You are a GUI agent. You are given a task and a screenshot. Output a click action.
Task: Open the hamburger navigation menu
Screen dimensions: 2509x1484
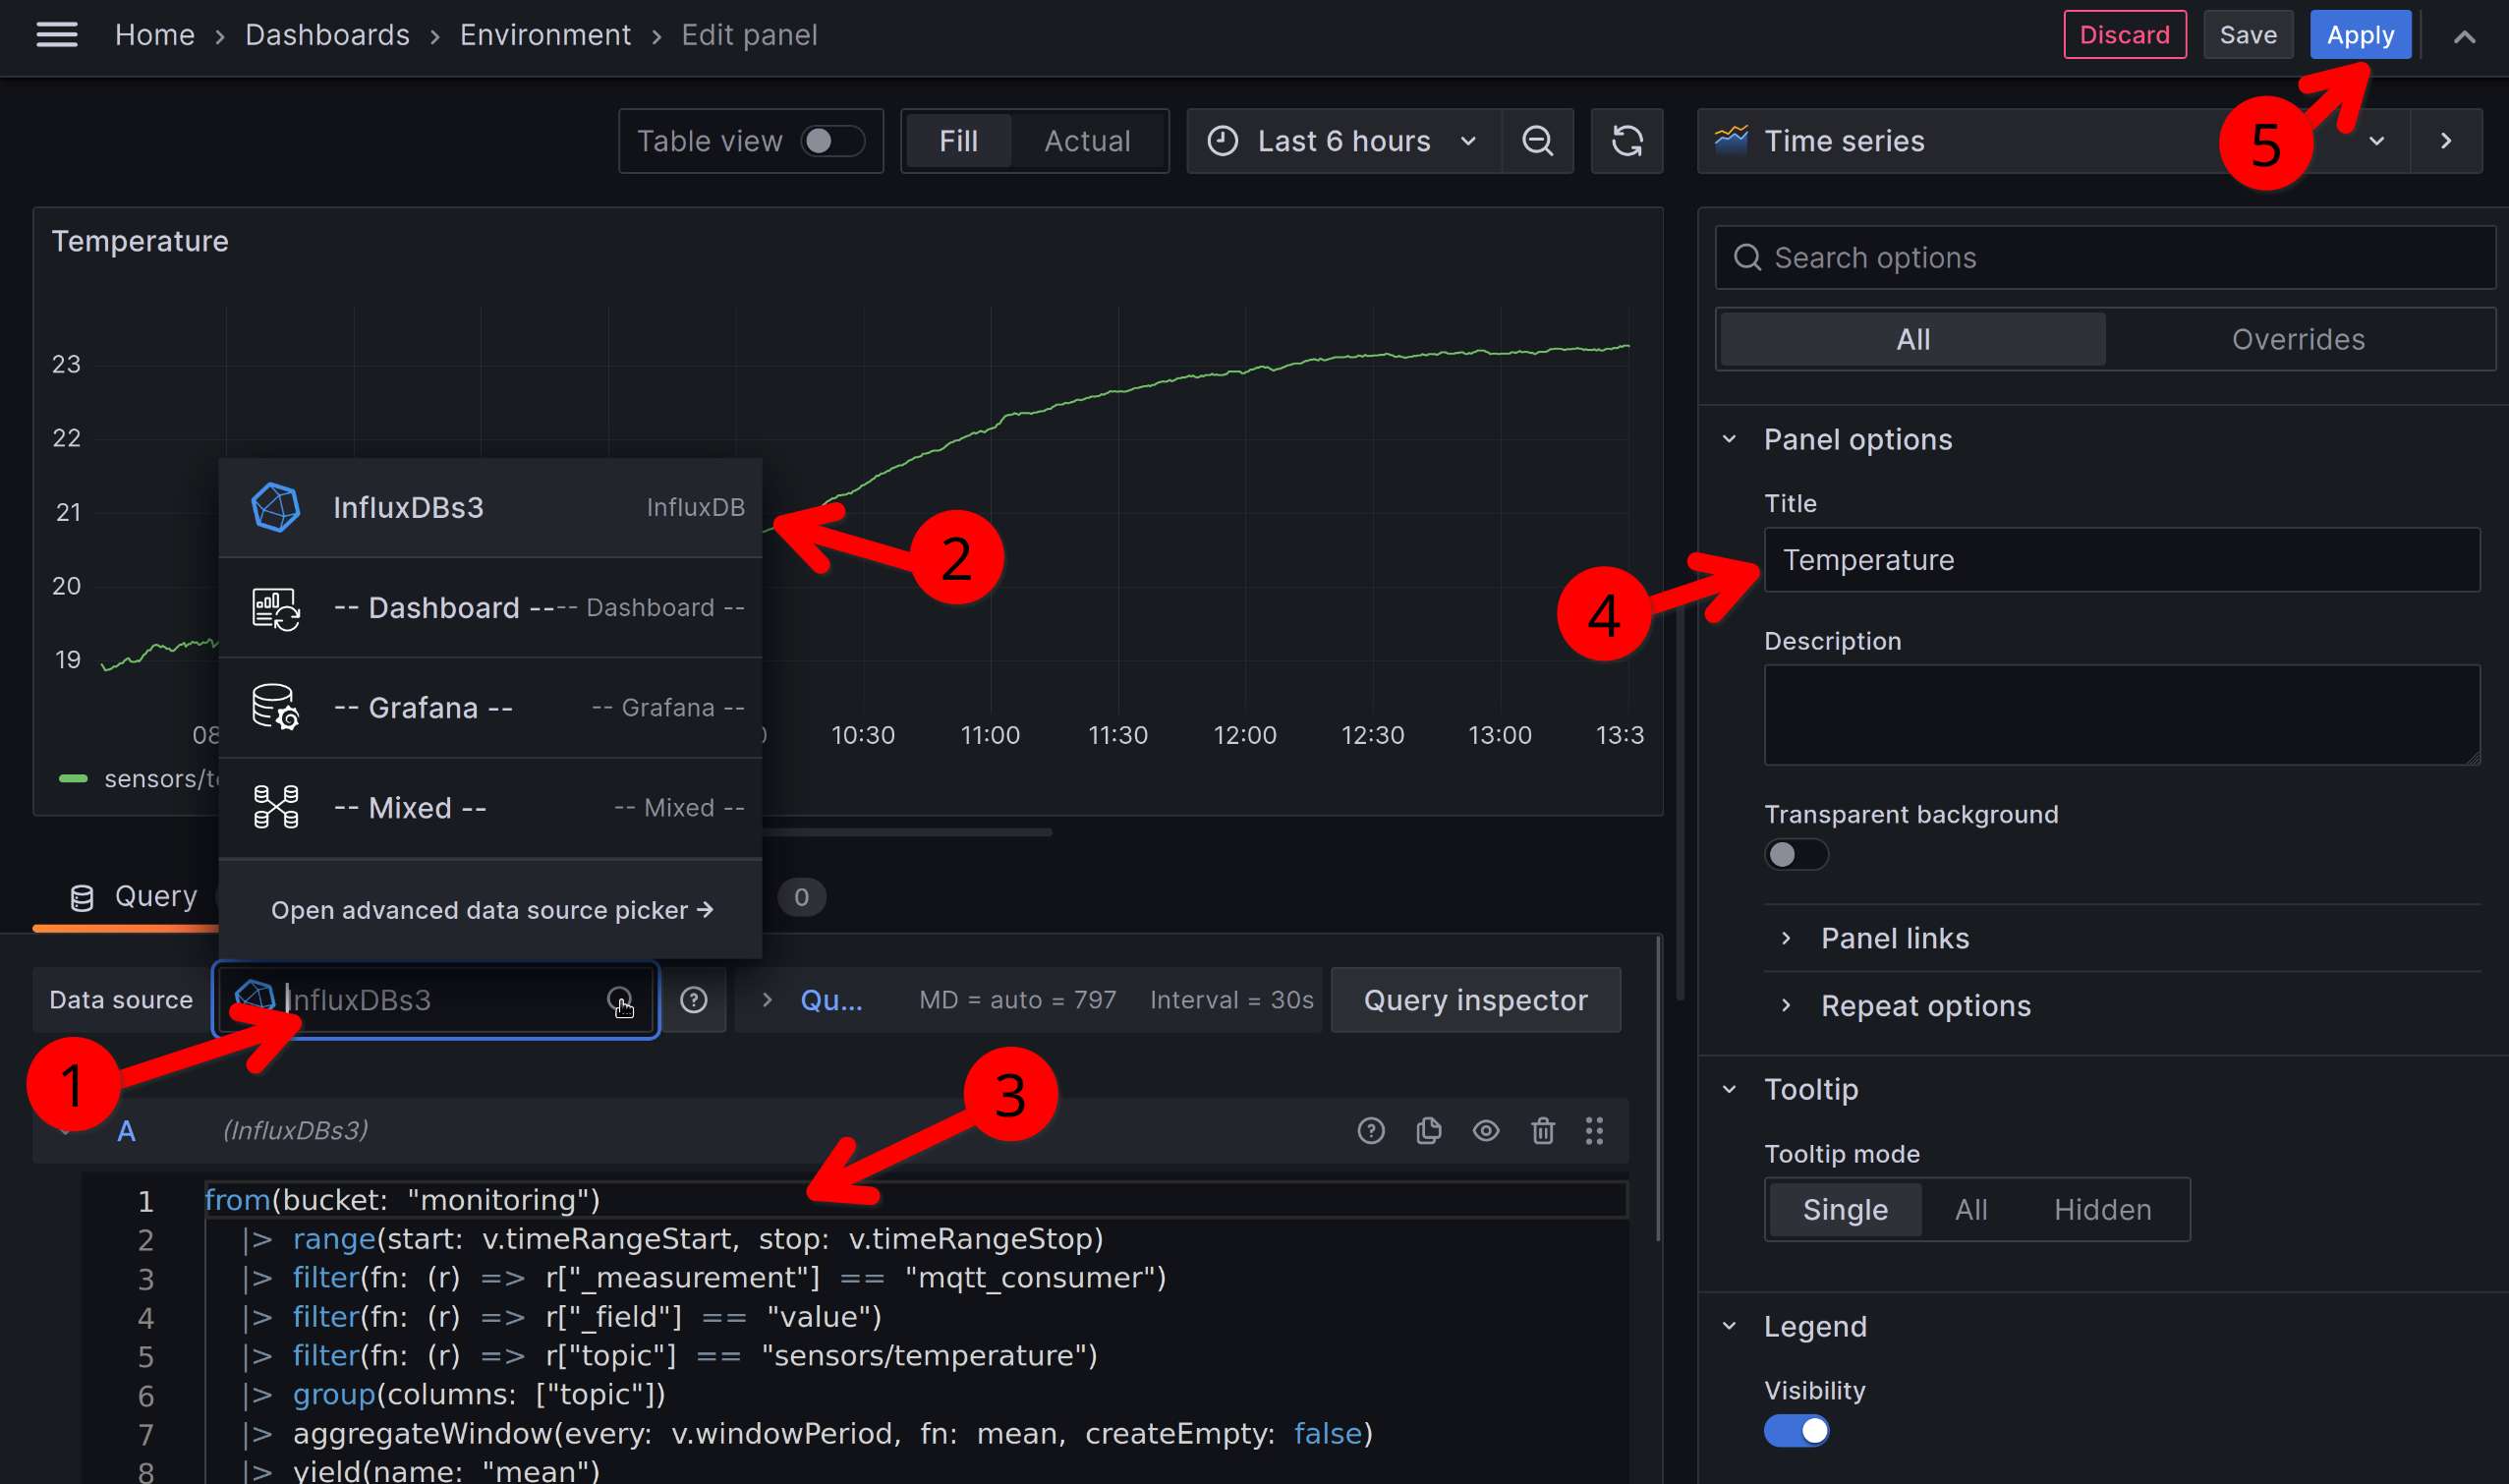[x=56, y=35]
